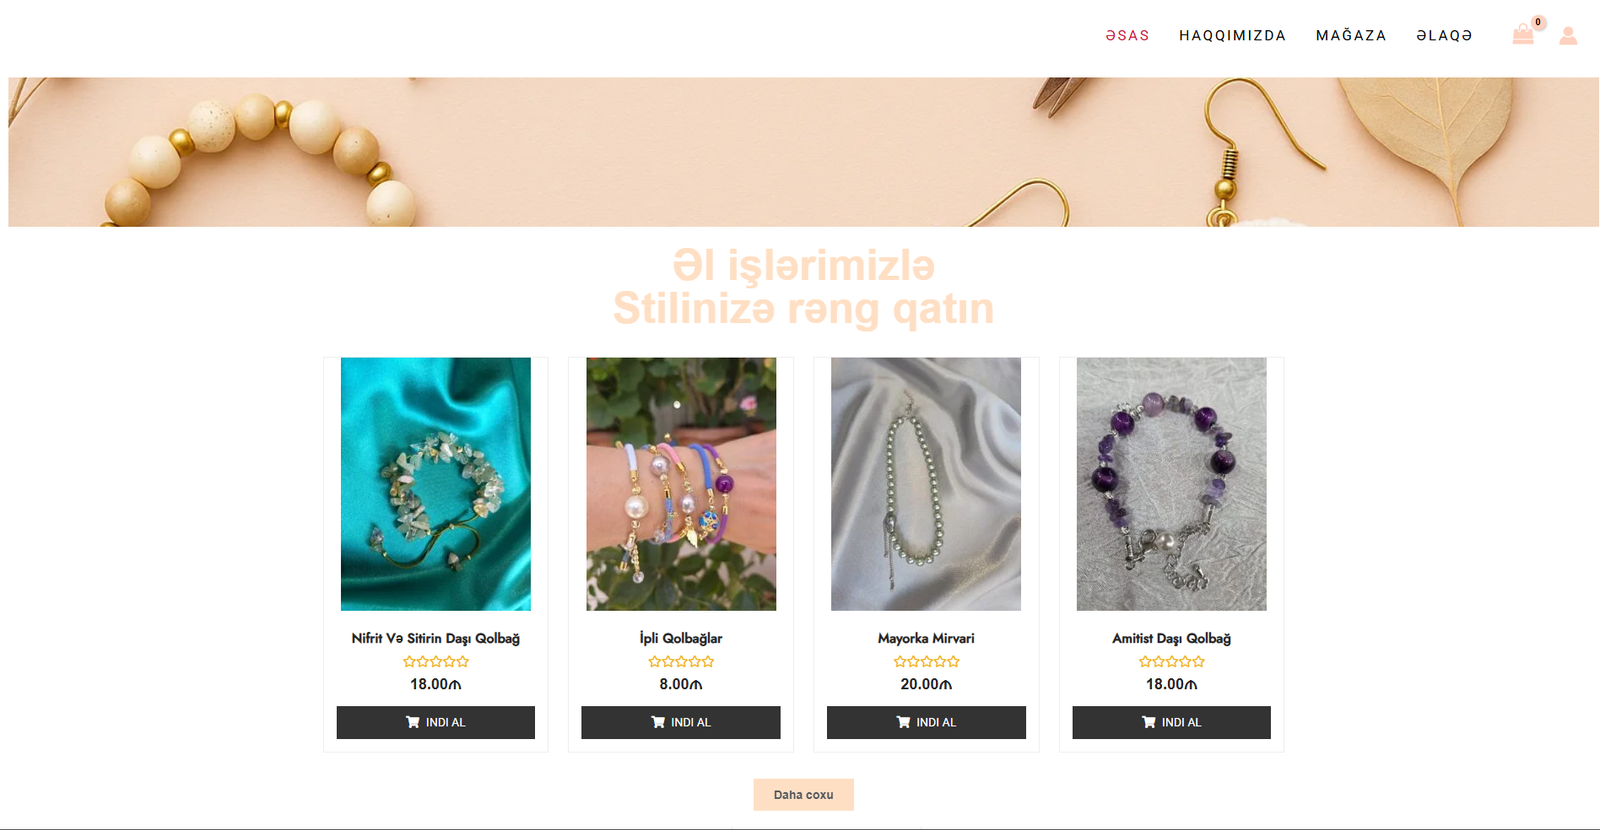Open the HAQQIMIZDA menu page
Image resolution: width=1600 pixels, height=830 pixels.
click(1232, 36)
